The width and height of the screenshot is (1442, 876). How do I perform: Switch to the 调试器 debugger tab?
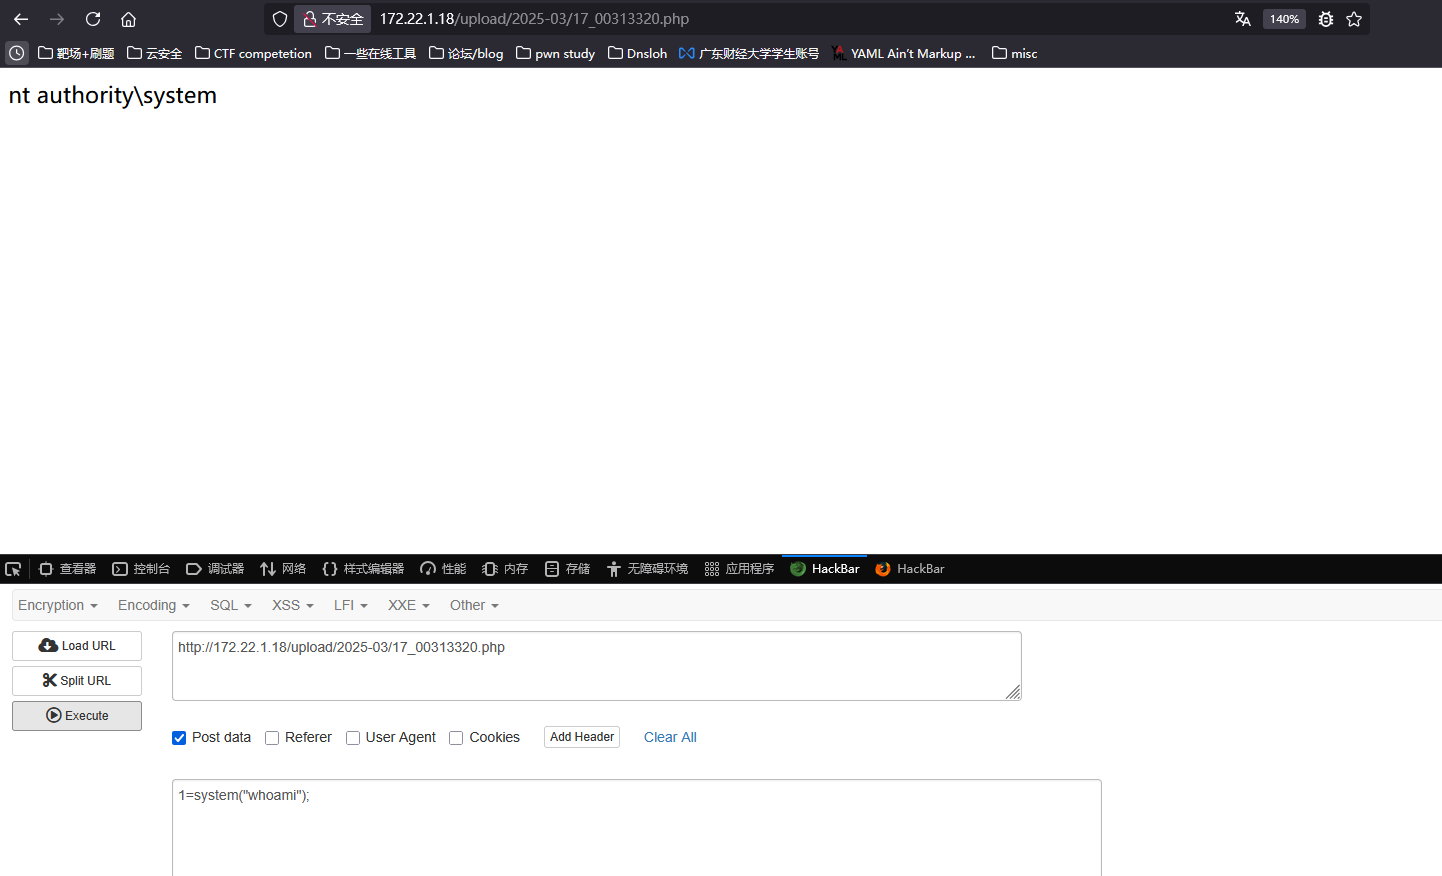pyautogui.click(x=215, y=569)
